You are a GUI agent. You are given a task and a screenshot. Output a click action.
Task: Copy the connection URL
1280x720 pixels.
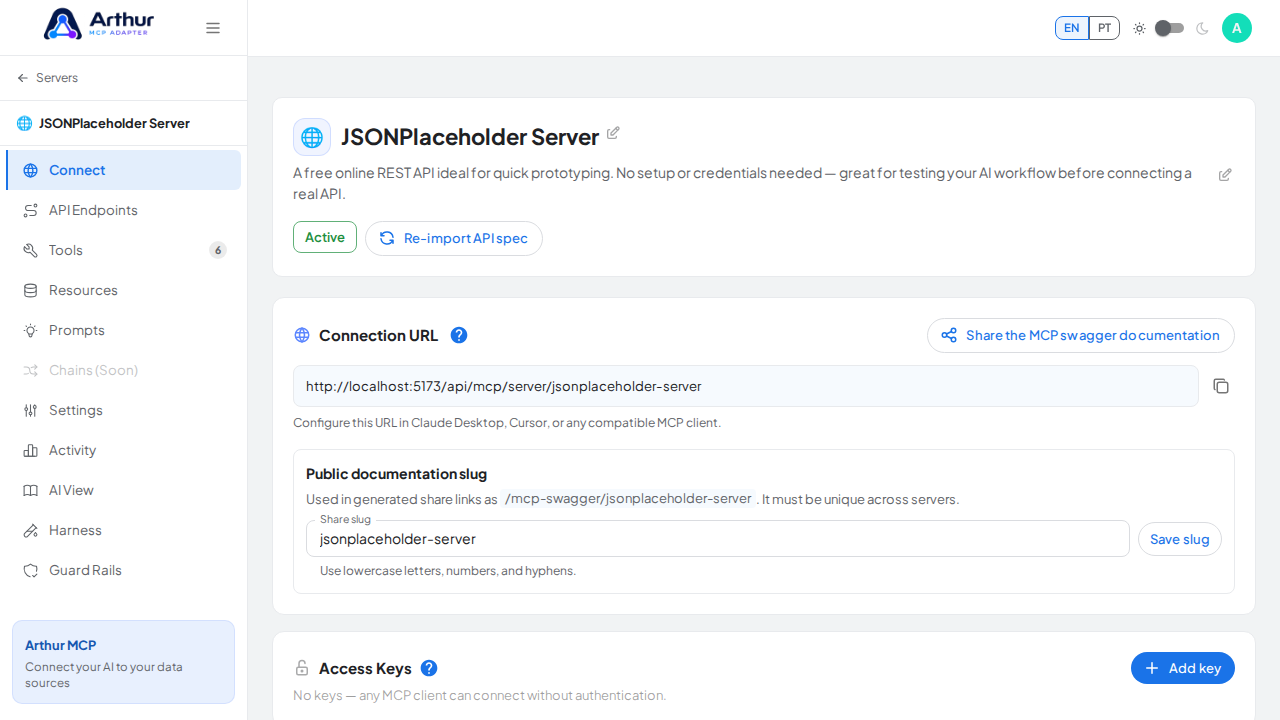1221,386
